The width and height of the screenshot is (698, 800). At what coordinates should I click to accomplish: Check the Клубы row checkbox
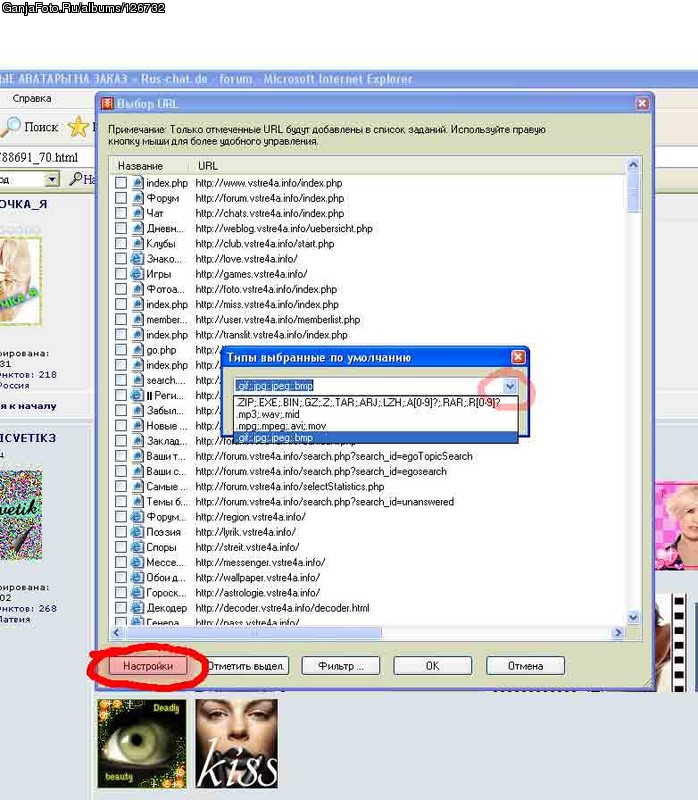pos(121,243)
